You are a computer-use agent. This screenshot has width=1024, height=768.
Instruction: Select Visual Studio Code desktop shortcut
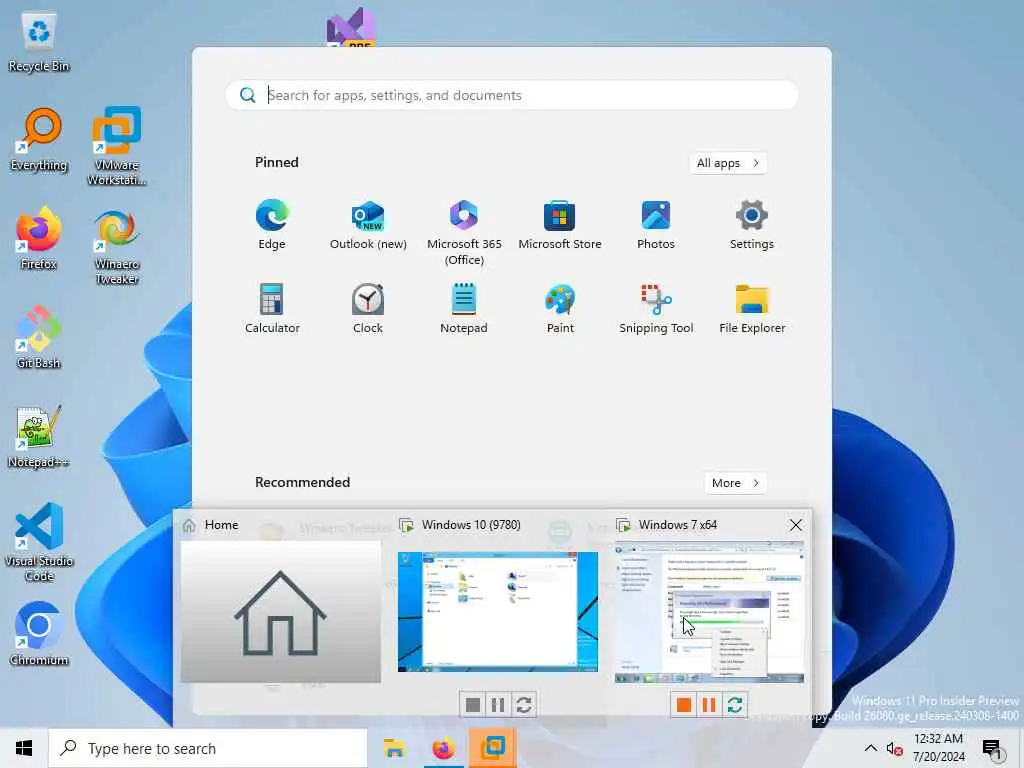(39, 542)
